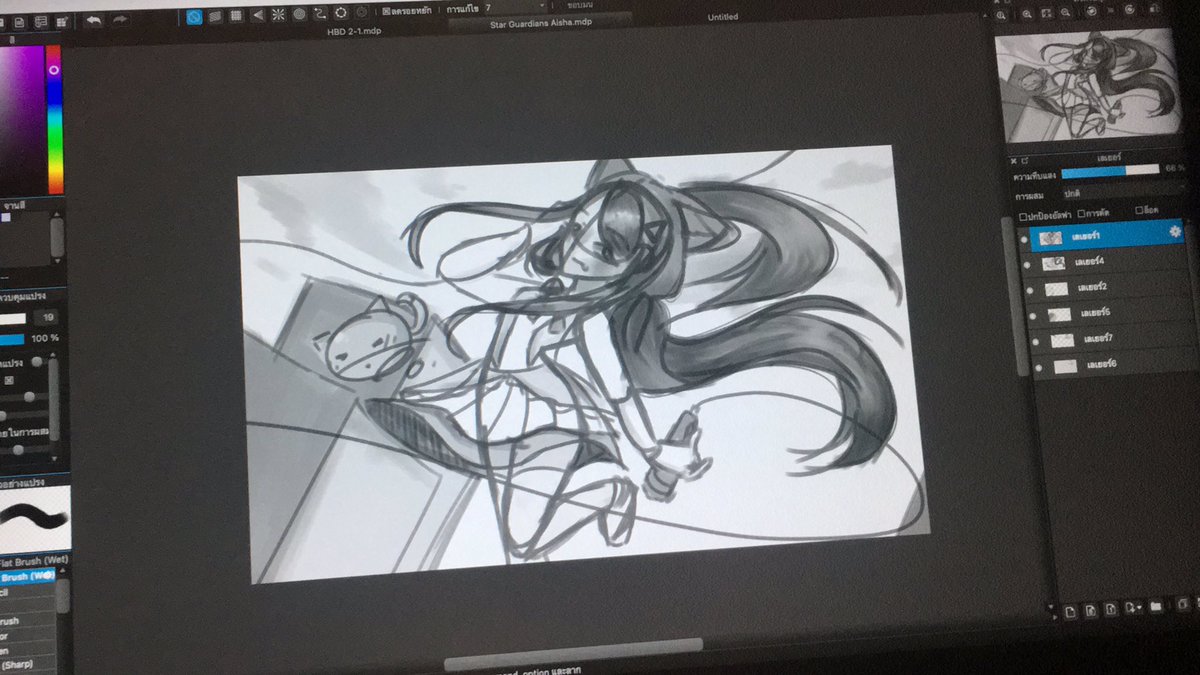Viewport: 1200px width, 675px height.
Task: Click the canvas horizontal scrollbar
Action: point(573,655)
